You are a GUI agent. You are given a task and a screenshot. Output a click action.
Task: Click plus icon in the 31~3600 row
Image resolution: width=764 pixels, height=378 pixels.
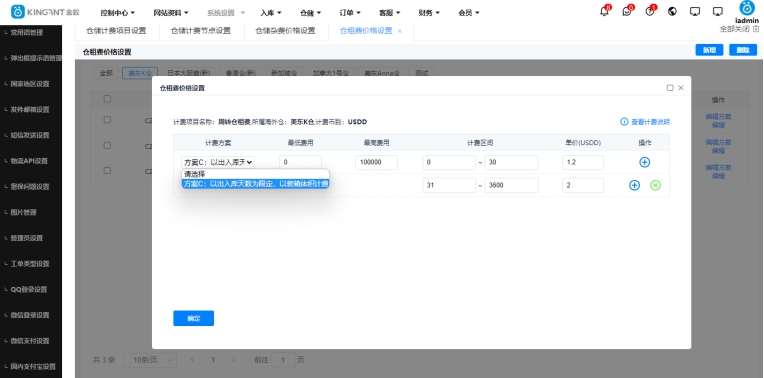click(634, 185)
